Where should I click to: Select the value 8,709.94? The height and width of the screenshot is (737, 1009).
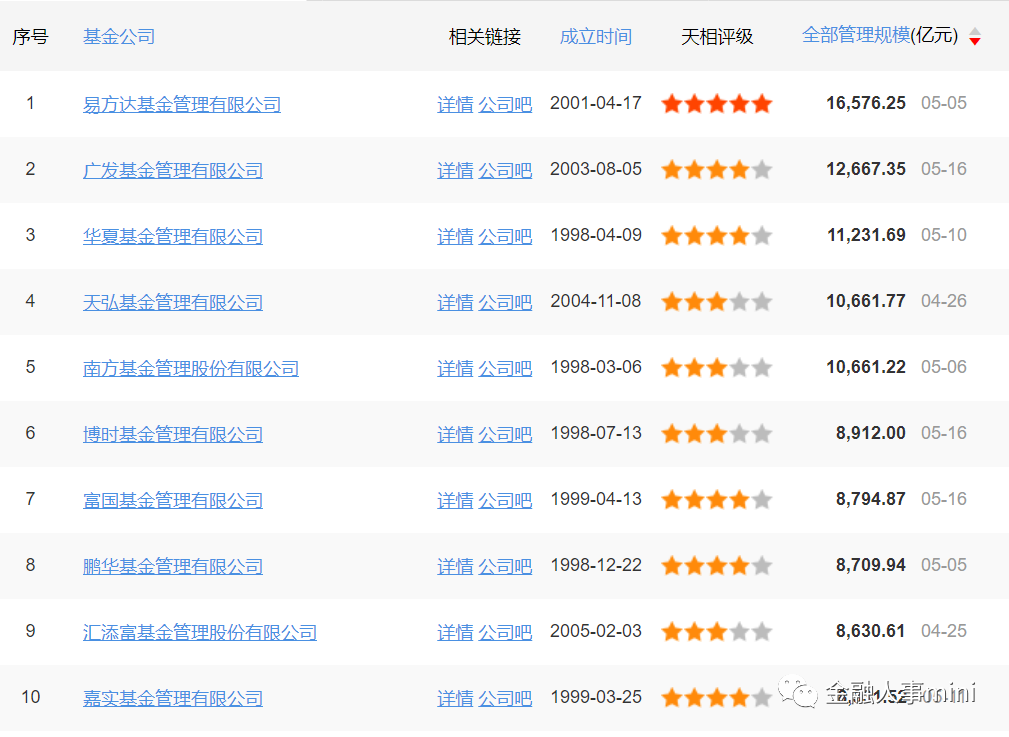point(871,565)
